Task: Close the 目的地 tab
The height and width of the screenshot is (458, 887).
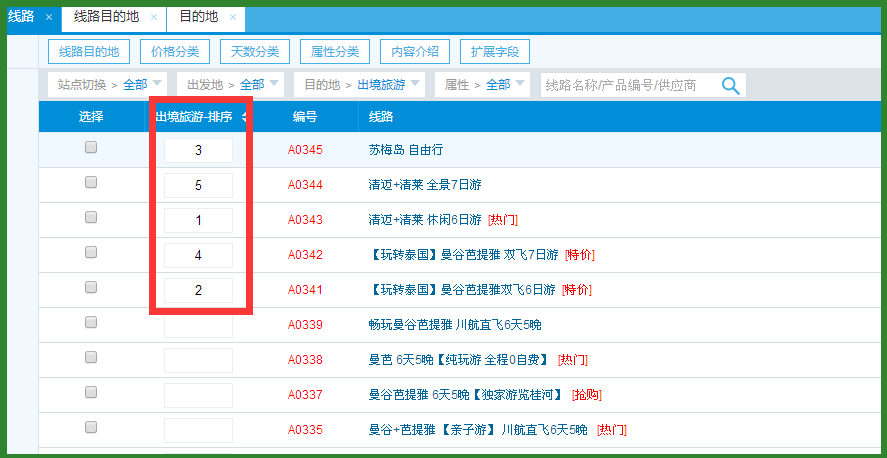Action: tap(233, 17)
